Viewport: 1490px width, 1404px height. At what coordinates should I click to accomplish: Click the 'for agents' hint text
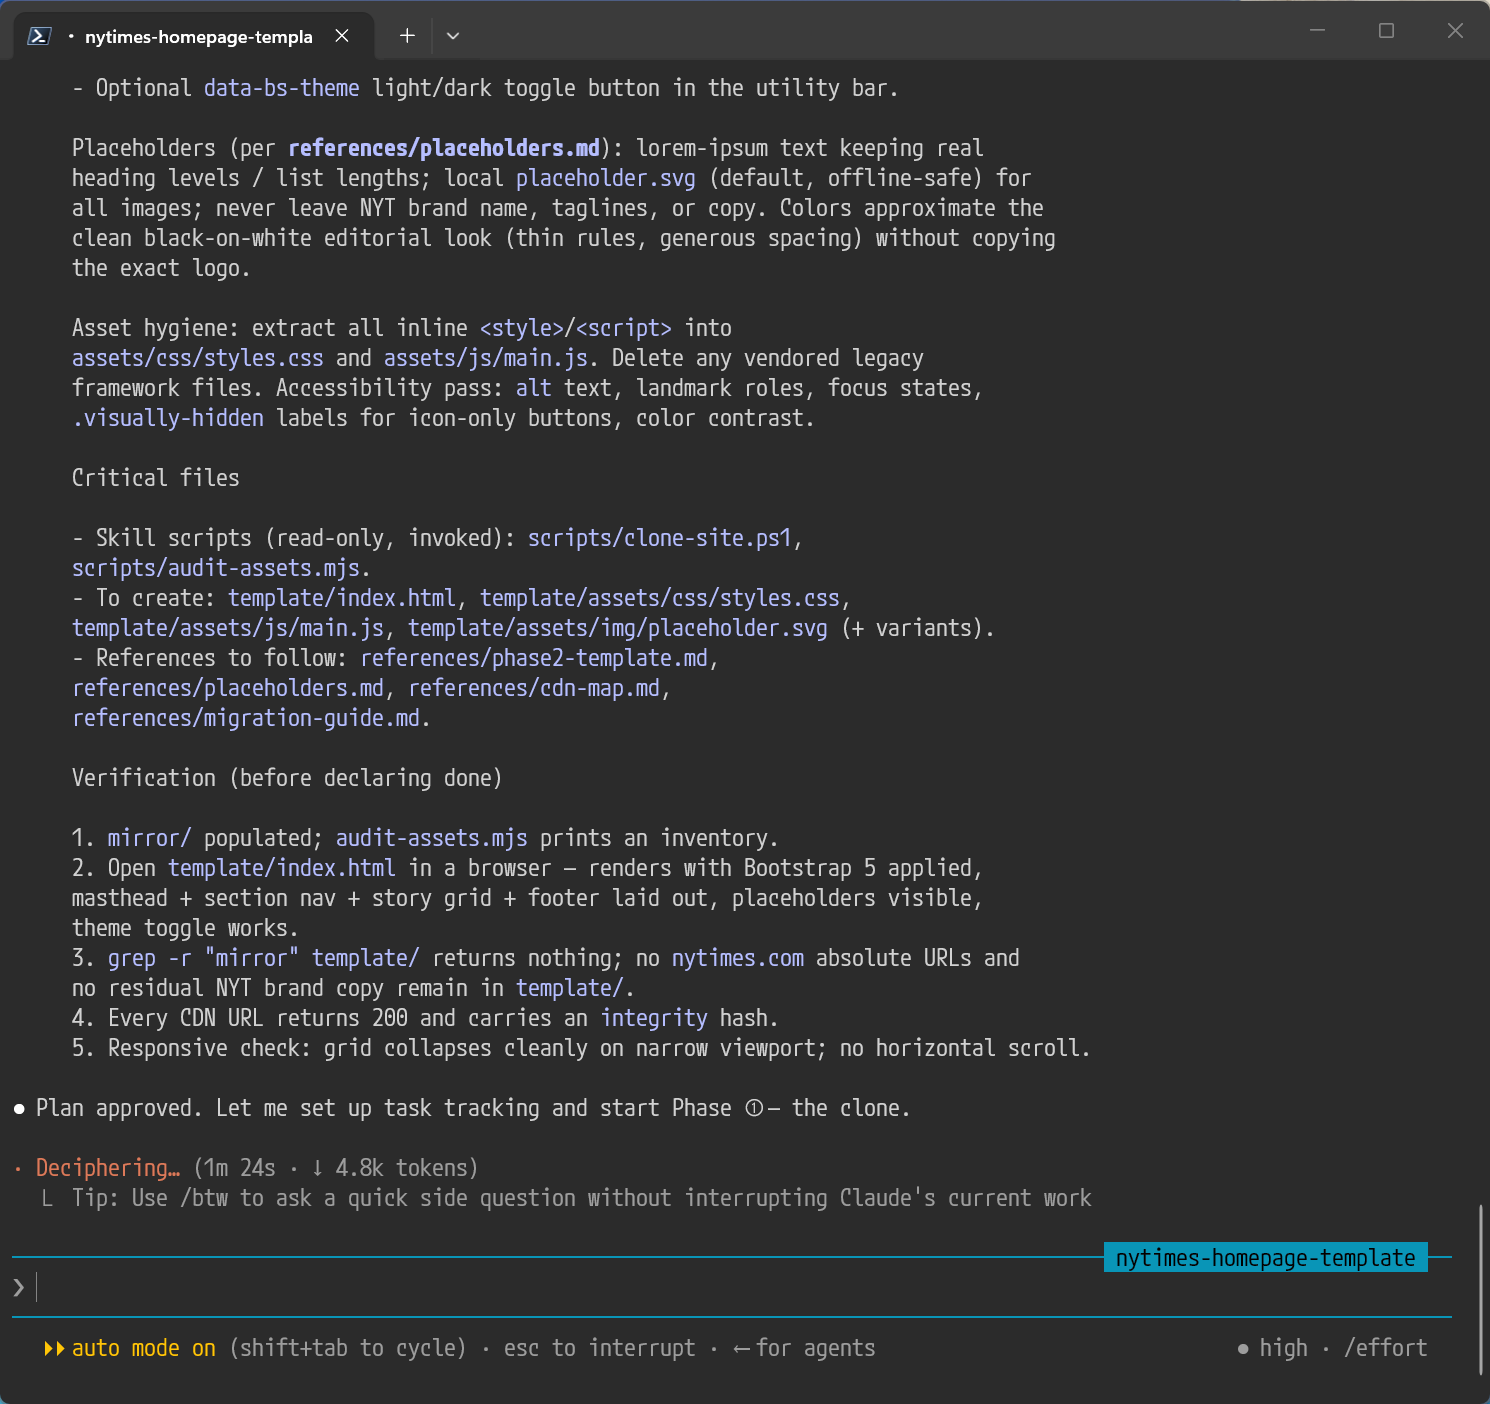[x=815, y=1348]
